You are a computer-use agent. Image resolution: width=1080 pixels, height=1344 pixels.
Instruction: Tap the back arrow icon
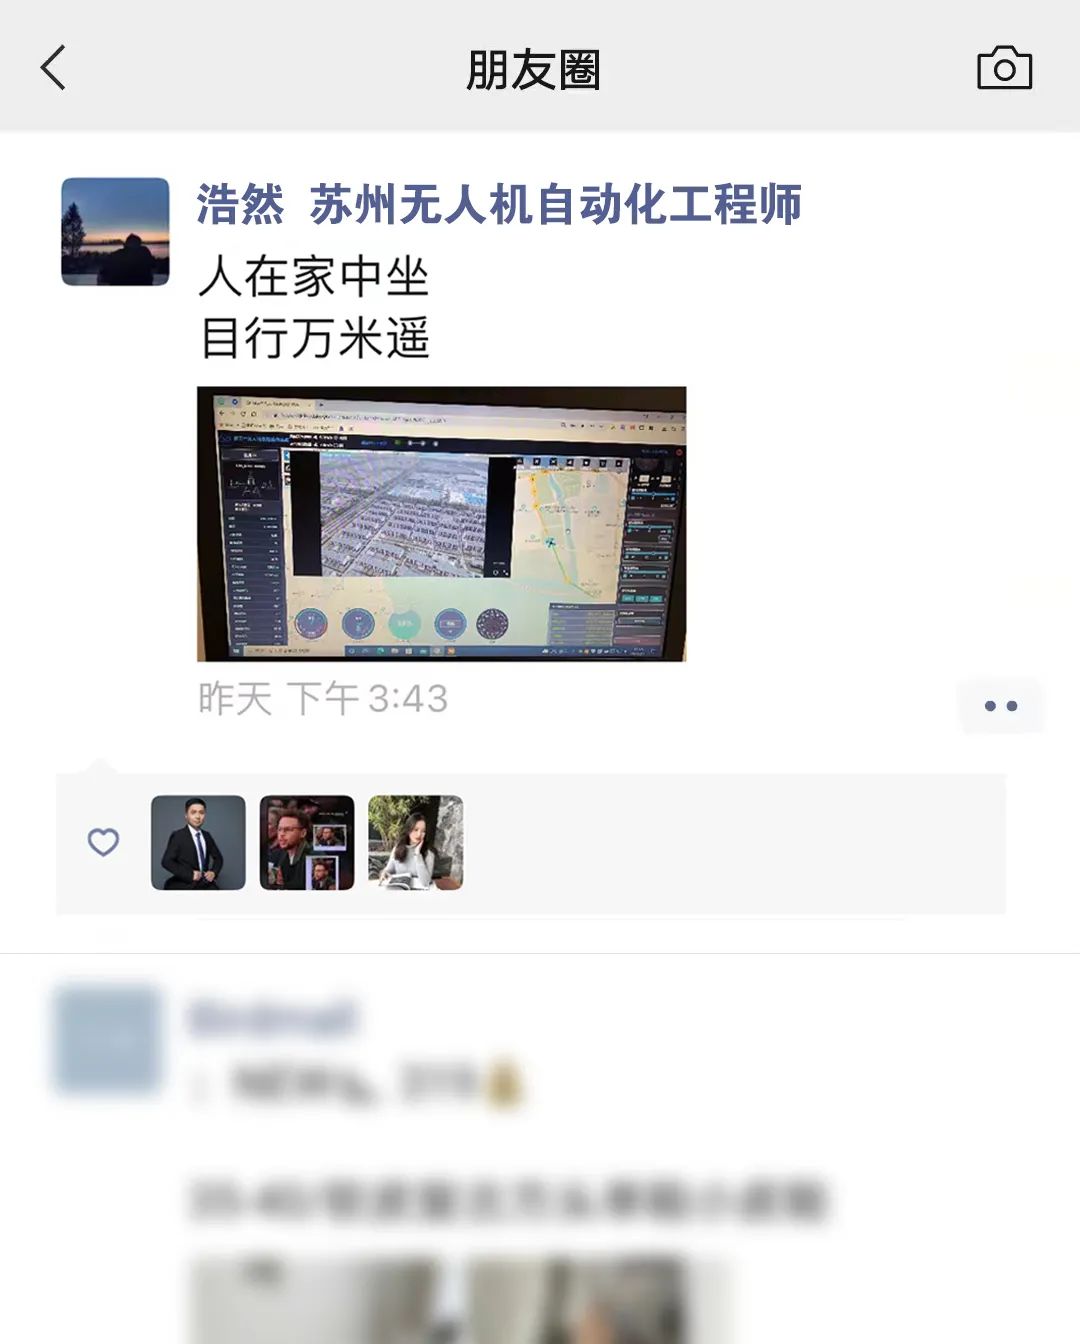click(x=53, y=68)
